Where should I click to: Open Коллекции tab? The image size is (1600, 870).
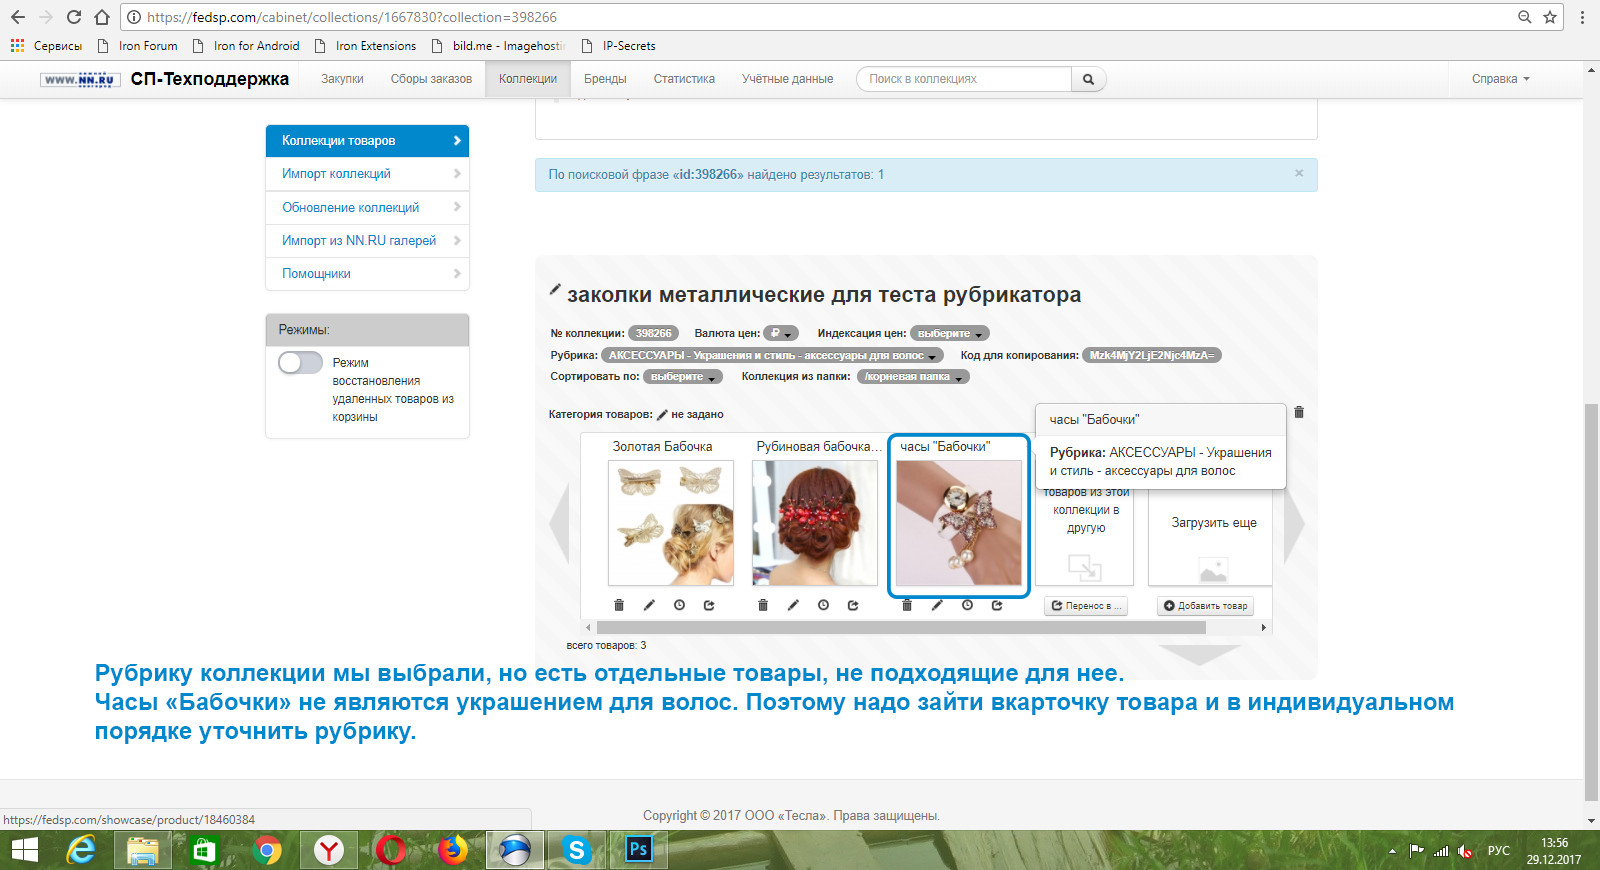tap(528, 79)
